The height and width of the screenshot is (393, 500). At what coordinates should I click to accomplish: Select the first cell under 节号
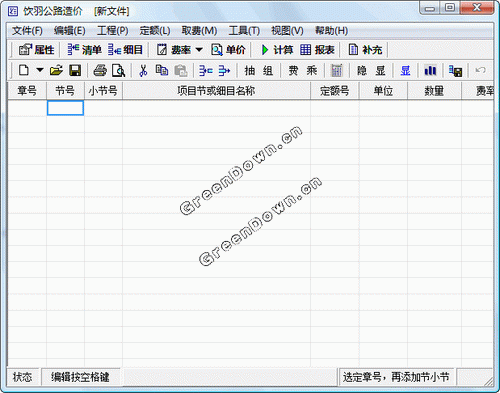coord(65,108)
